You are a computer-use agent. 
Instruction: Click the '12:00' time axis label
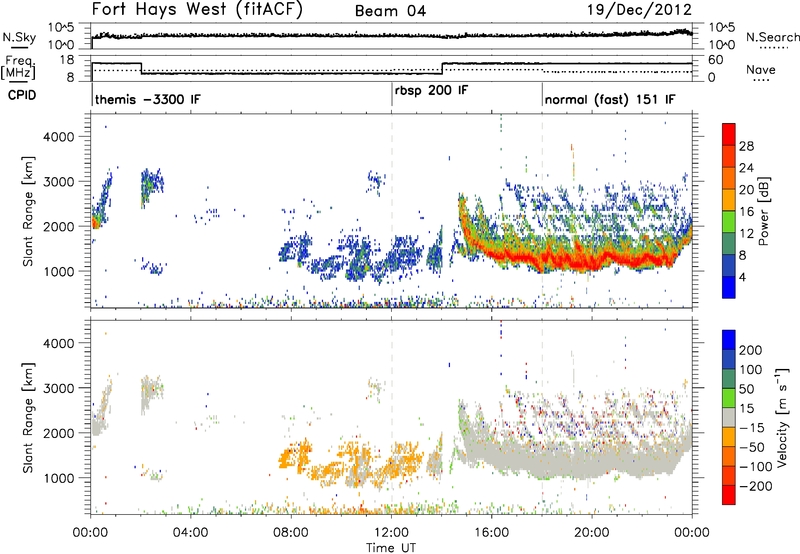(391, 533)
